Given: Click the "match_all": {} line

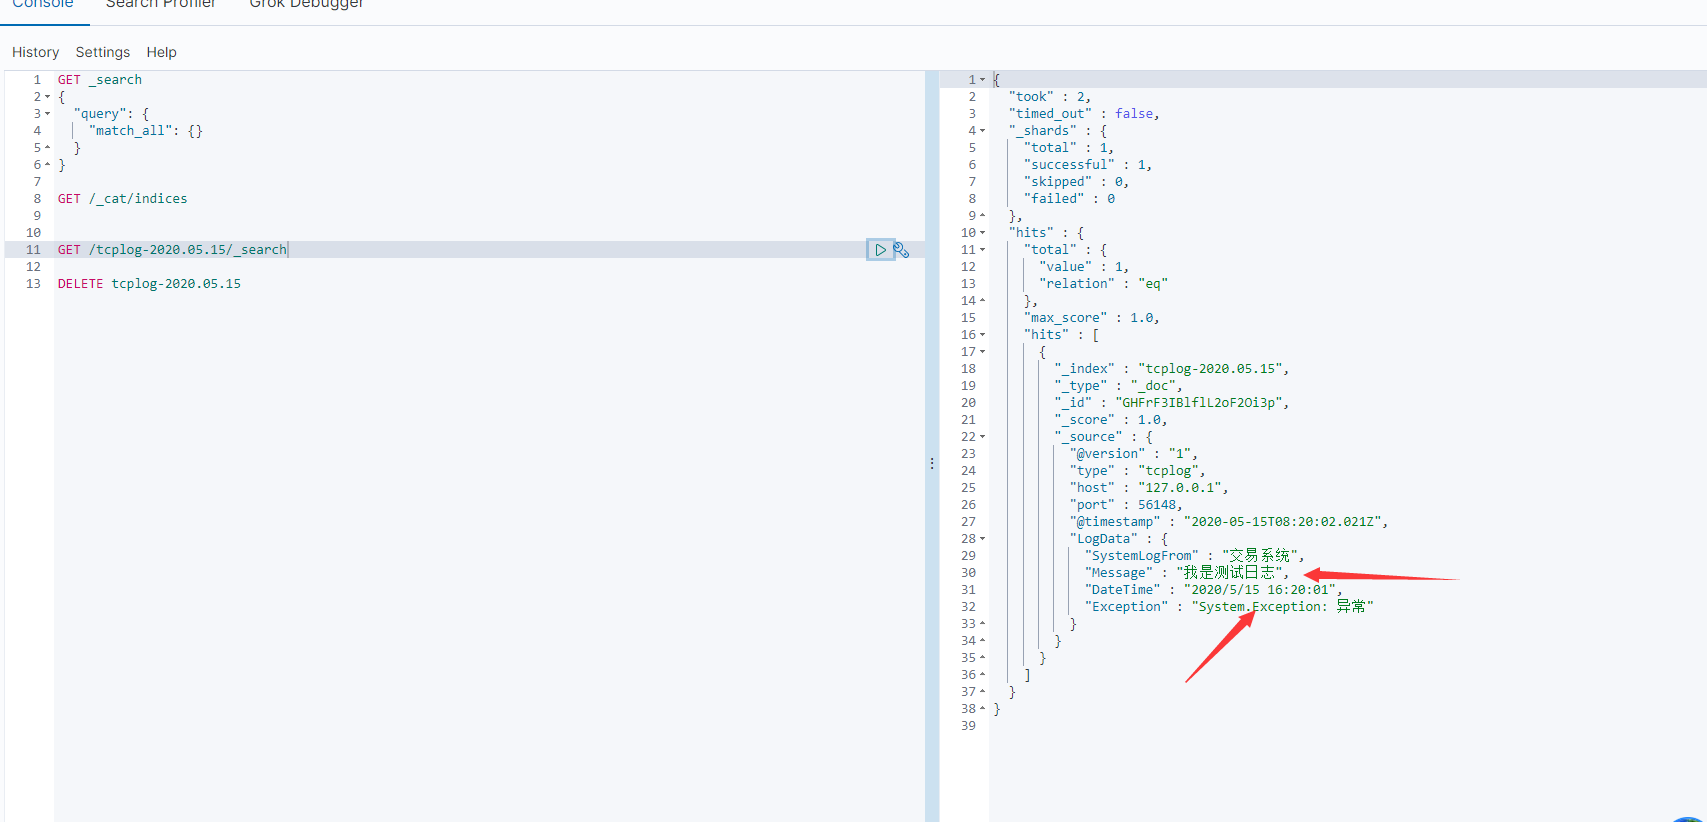Looking at the screenshot, I should (145, 131).
